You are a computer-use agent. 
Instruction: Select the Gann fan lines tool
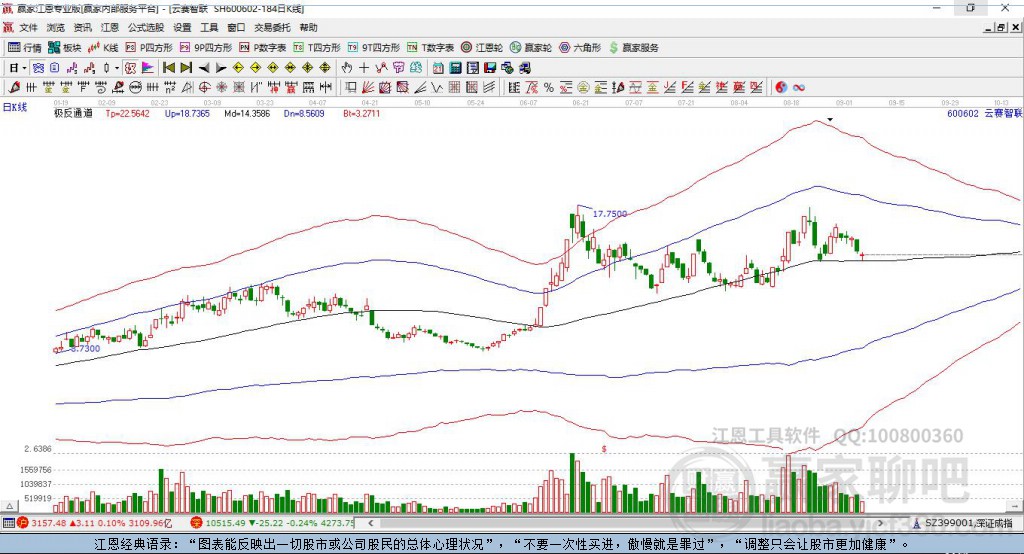pos(368,87)
